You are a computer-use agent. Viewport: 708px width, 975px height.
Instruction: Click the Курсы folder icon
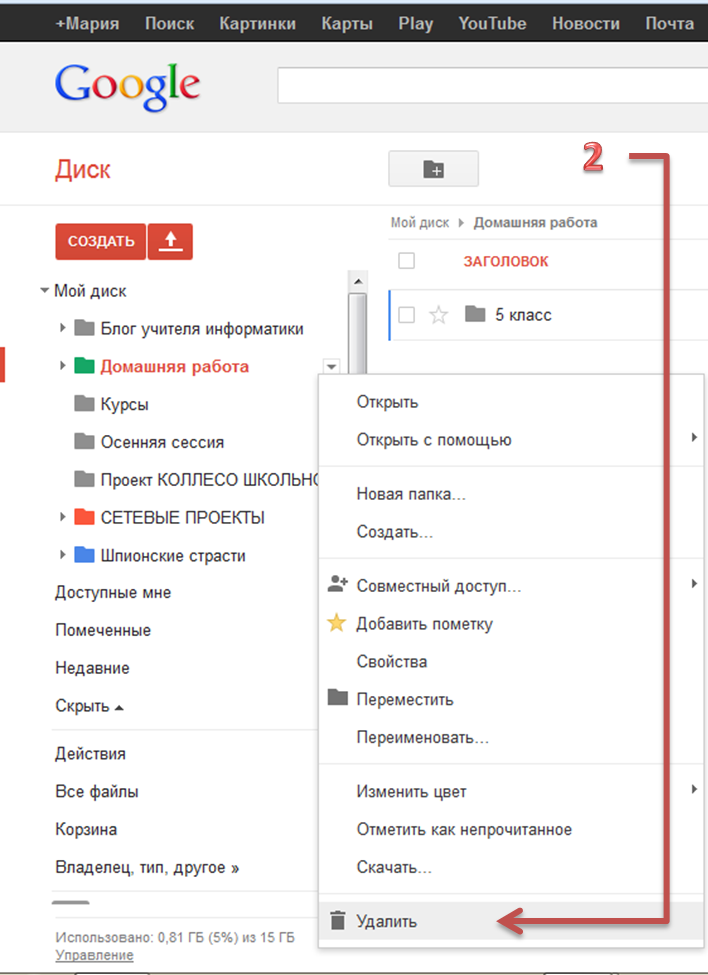(x=84, y=404)
